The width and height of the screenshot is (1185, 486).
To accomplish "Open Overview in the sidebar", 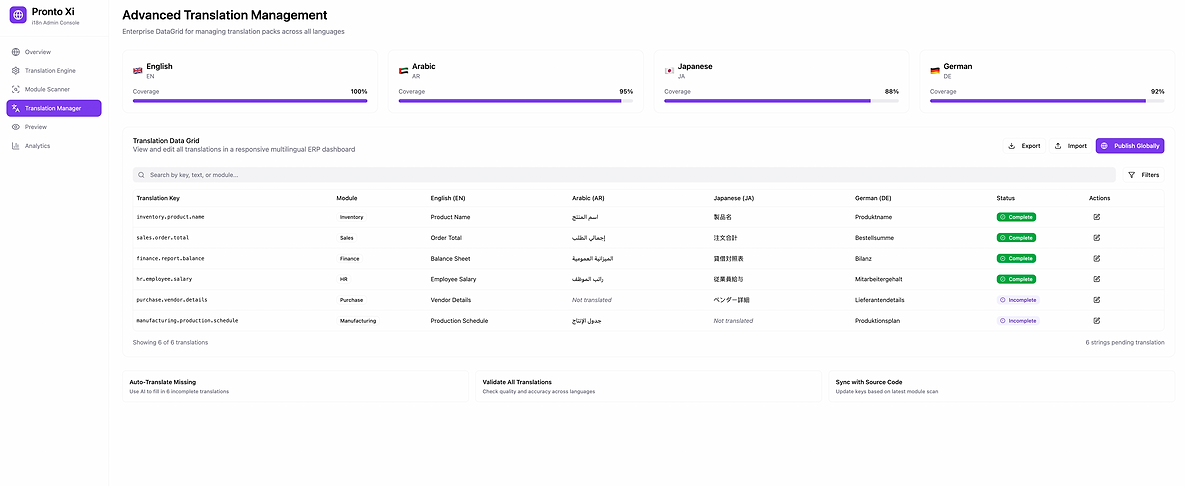I will click(x=54, y=52).
